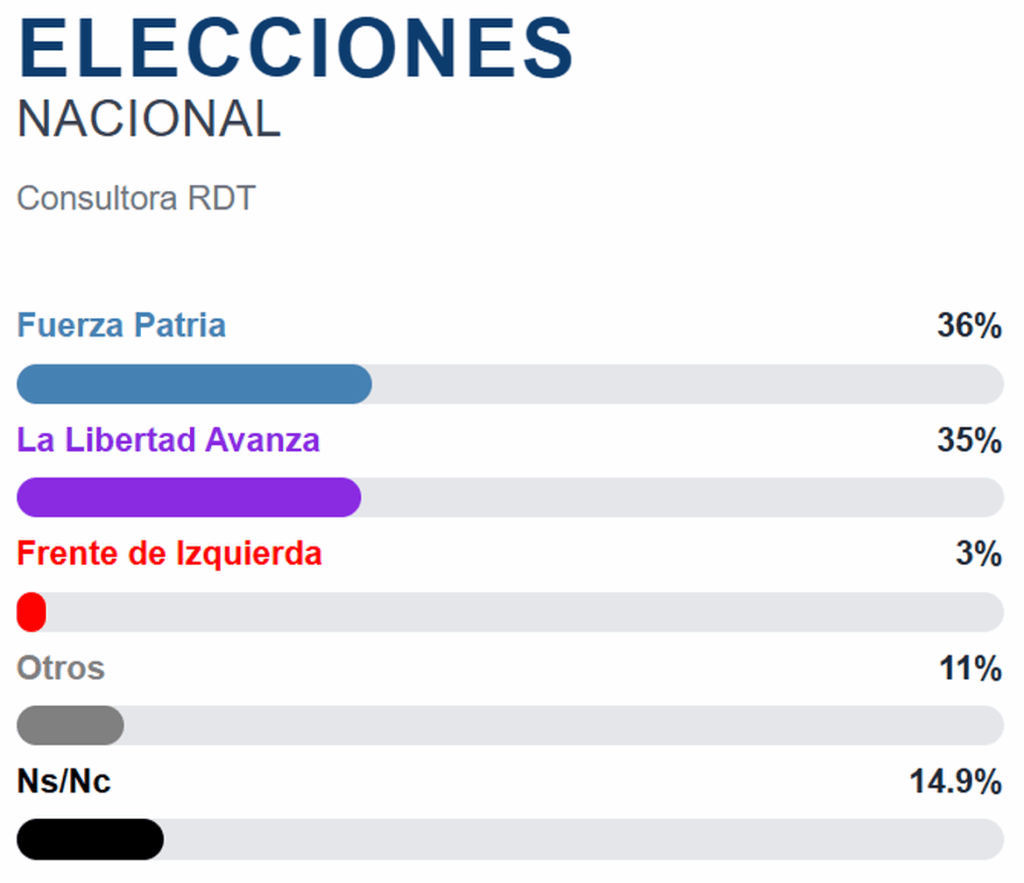
Task: Click the 11% percentage value
Action: (x=970, y=668)
